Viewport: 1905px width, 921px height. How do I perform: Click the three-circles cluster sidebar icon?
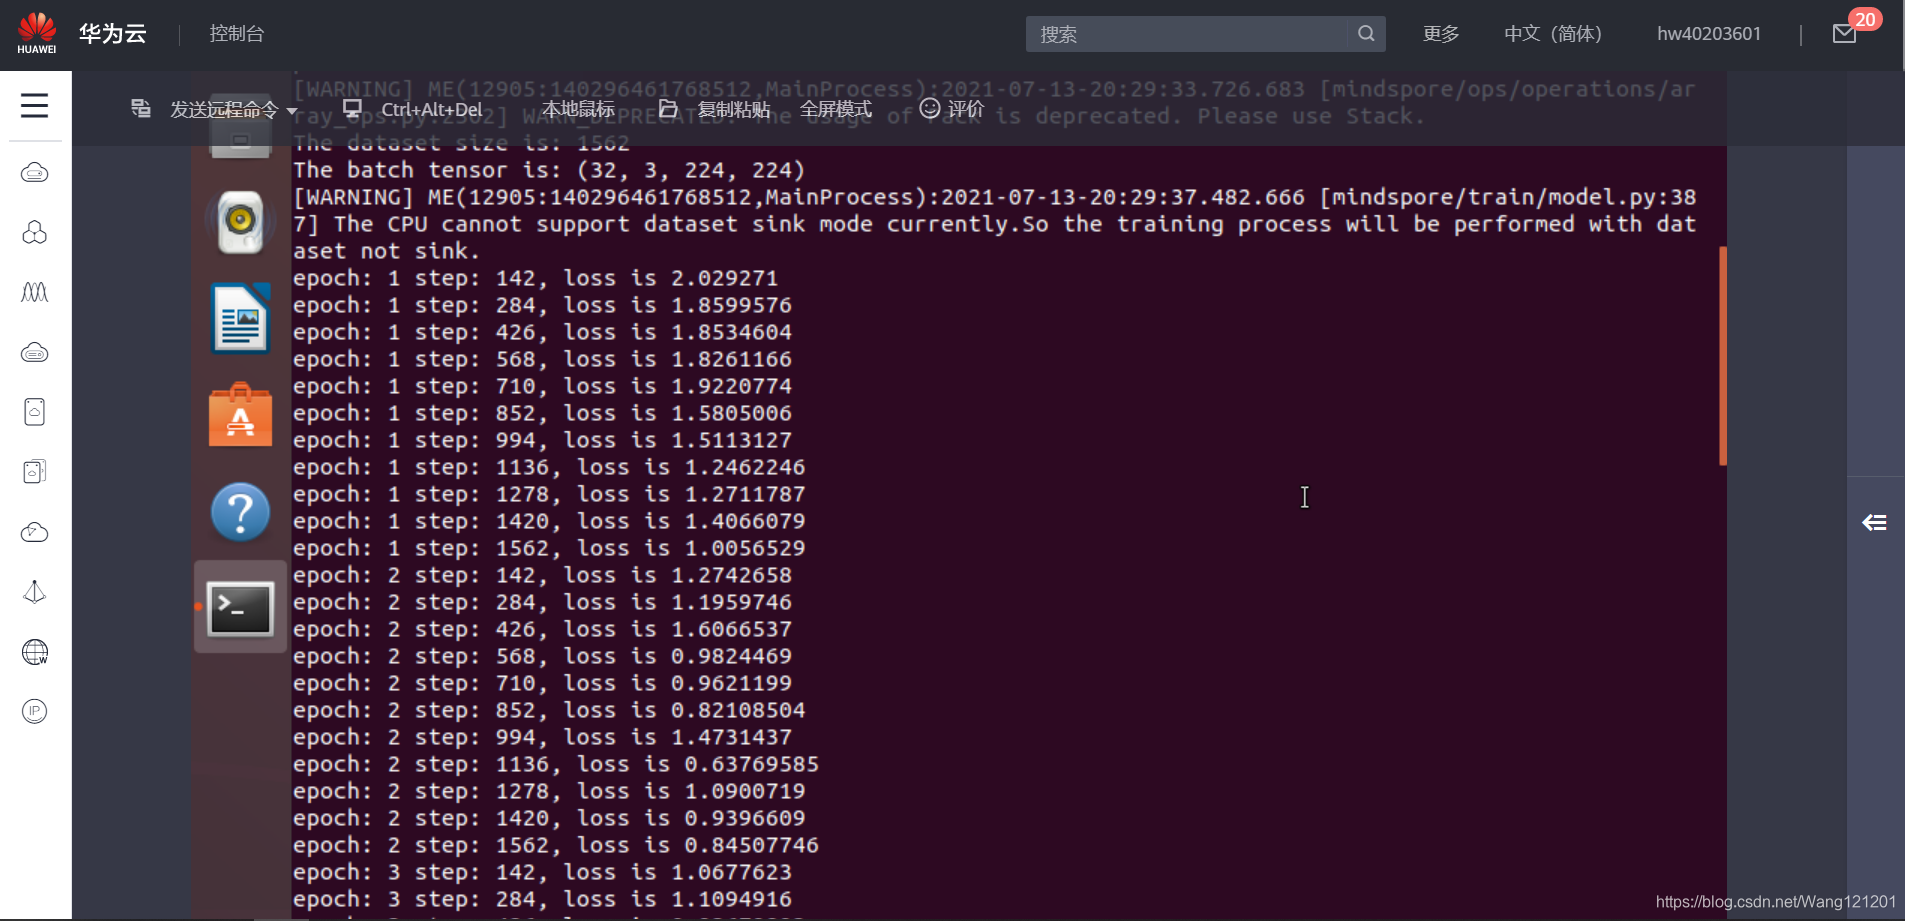(35, 233)
